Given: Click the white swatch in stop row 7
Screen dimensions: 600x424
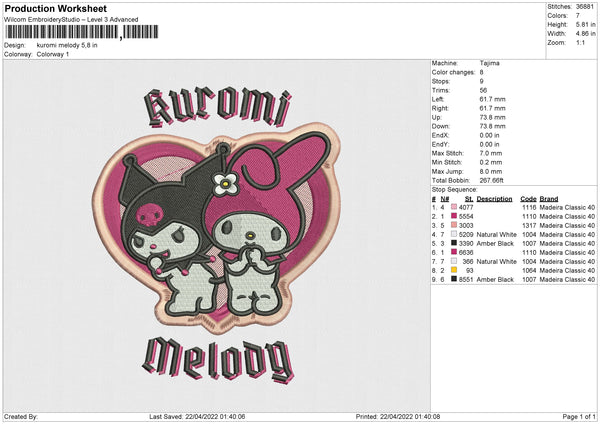Looking at the screenshot, I should coord(454,261).
